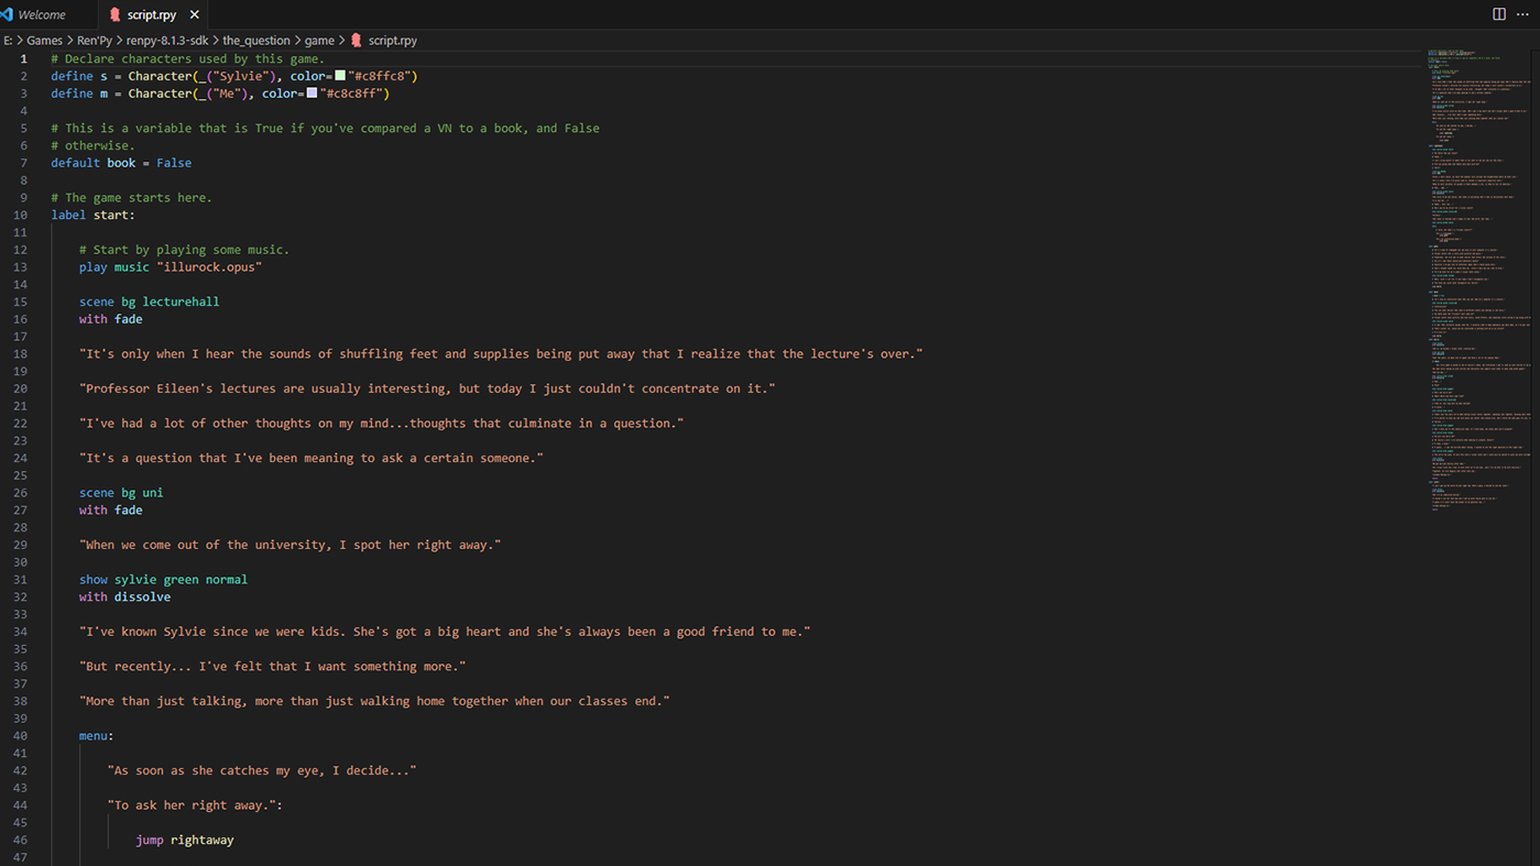The height and width of the screenshot is (866, 1540).
Task: Click the green #c8ffc8 color swatch
Action: 340,76
